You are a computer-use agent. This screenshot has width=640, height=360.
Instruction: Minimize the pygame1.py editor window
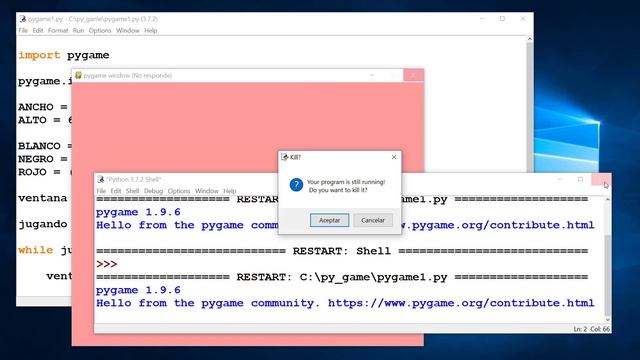pos(482,19)
